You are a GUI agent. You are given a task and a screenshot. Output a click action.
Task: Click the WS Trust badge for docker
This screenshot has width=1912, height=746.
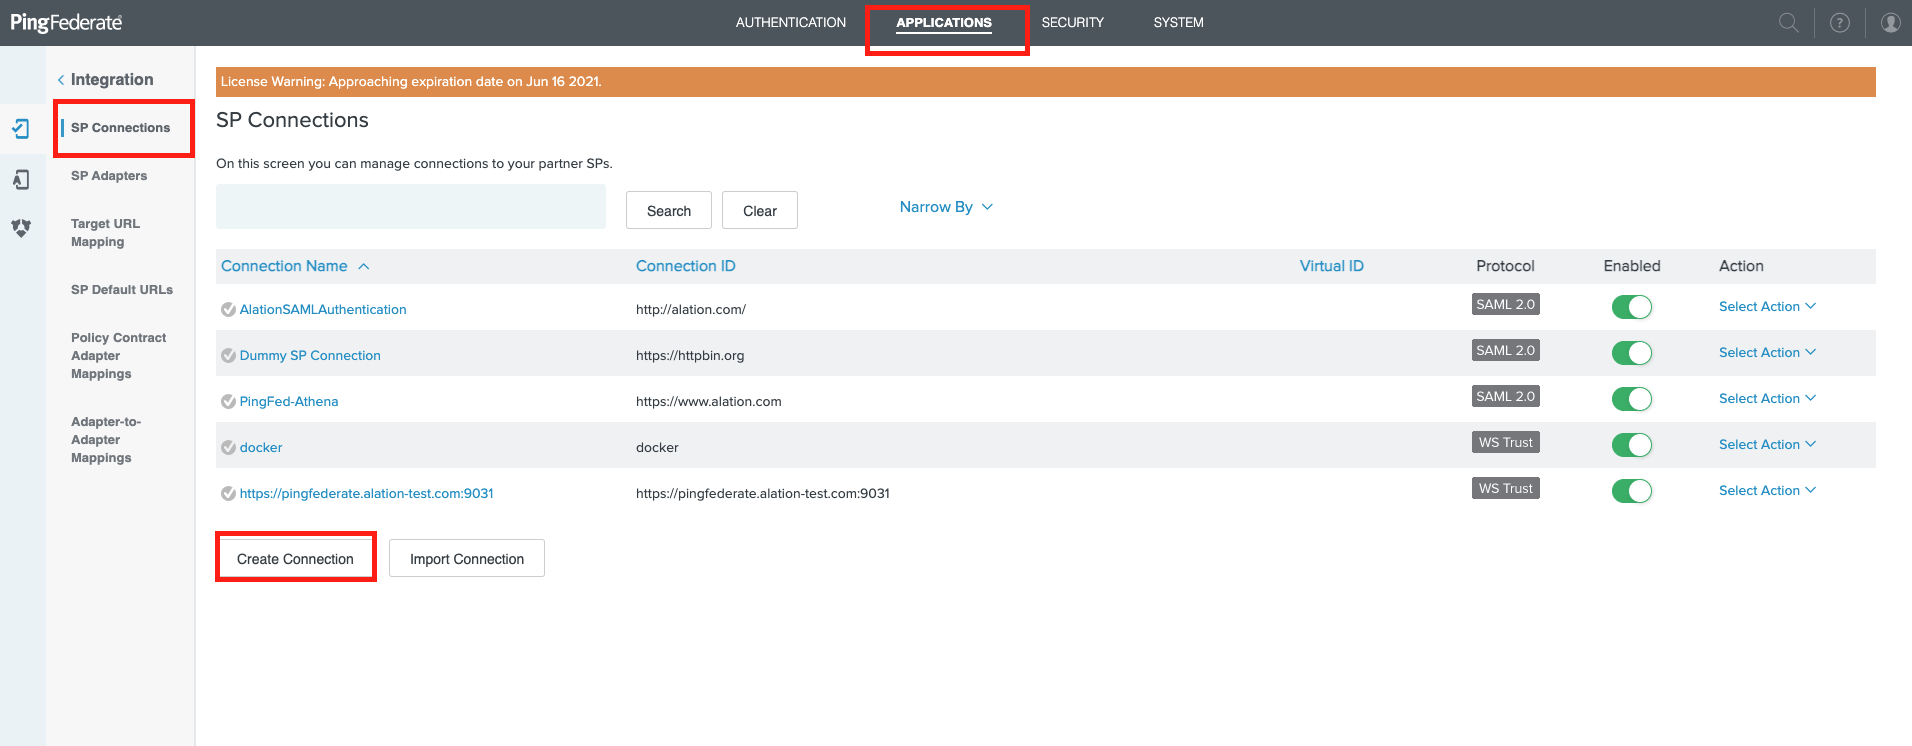[1505, 443]
